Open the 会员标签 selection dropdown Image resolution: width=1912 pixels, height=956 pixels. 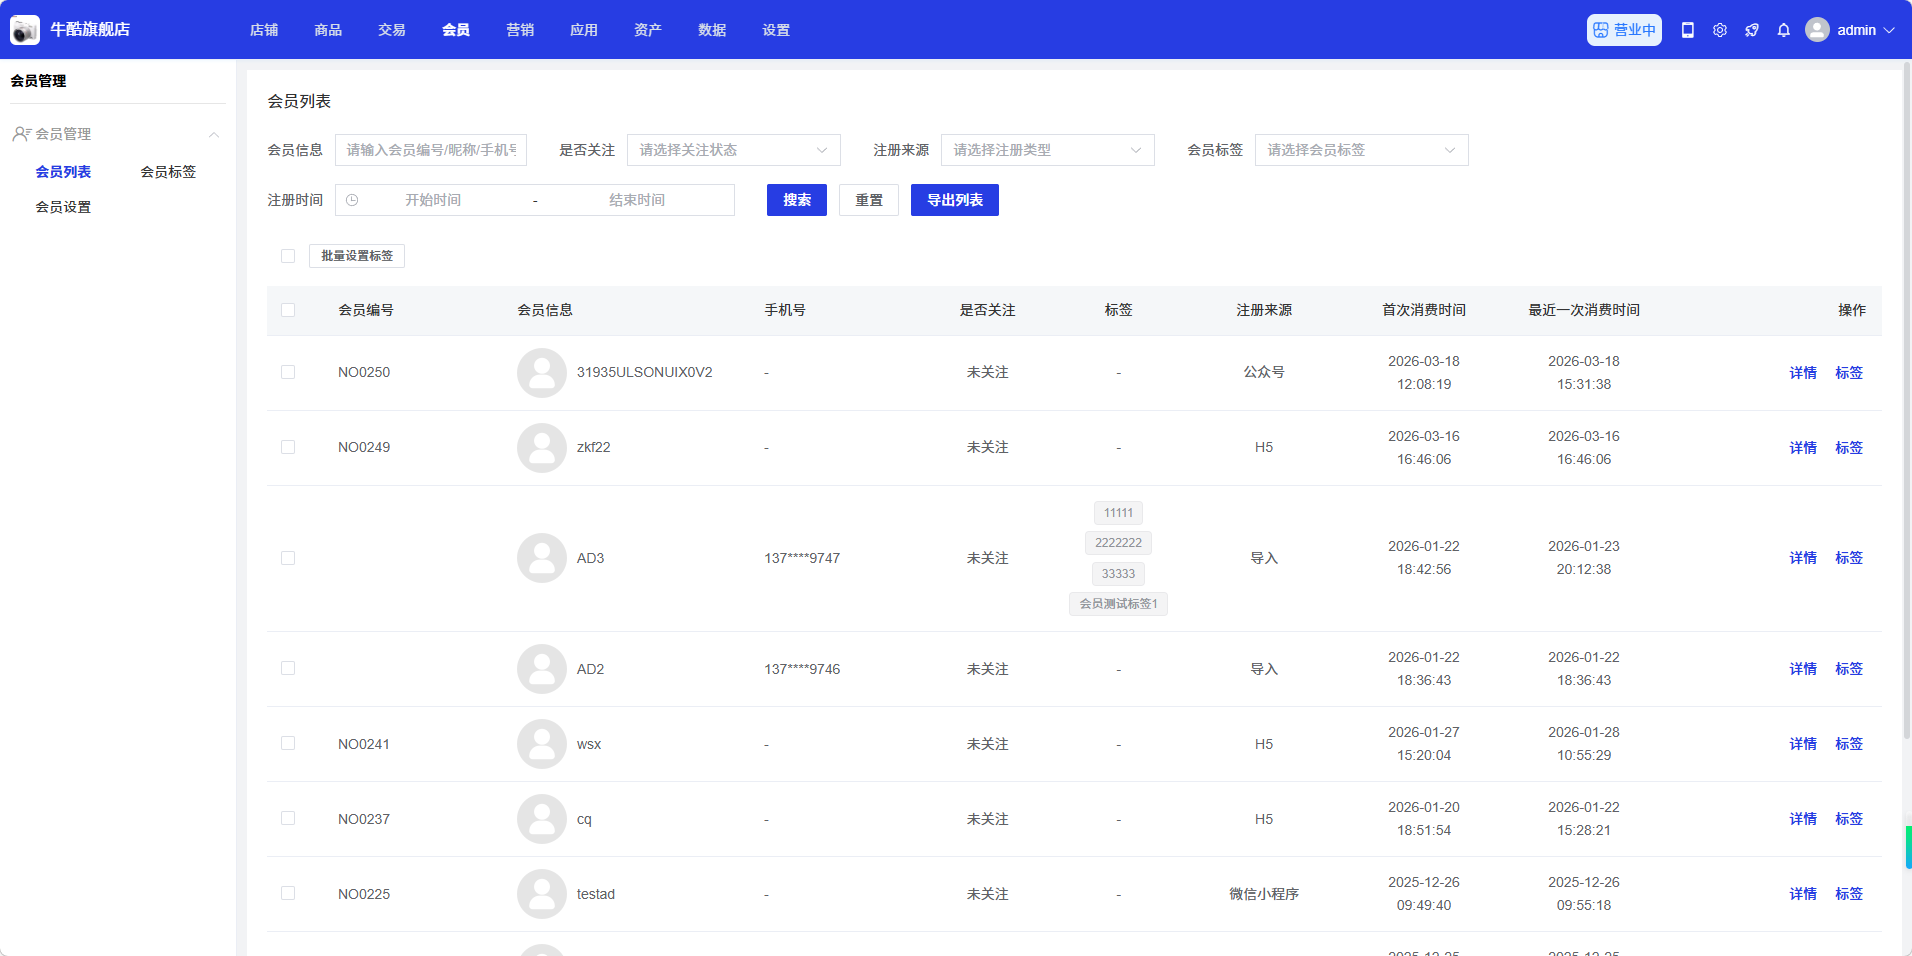tap(1361, 150)
